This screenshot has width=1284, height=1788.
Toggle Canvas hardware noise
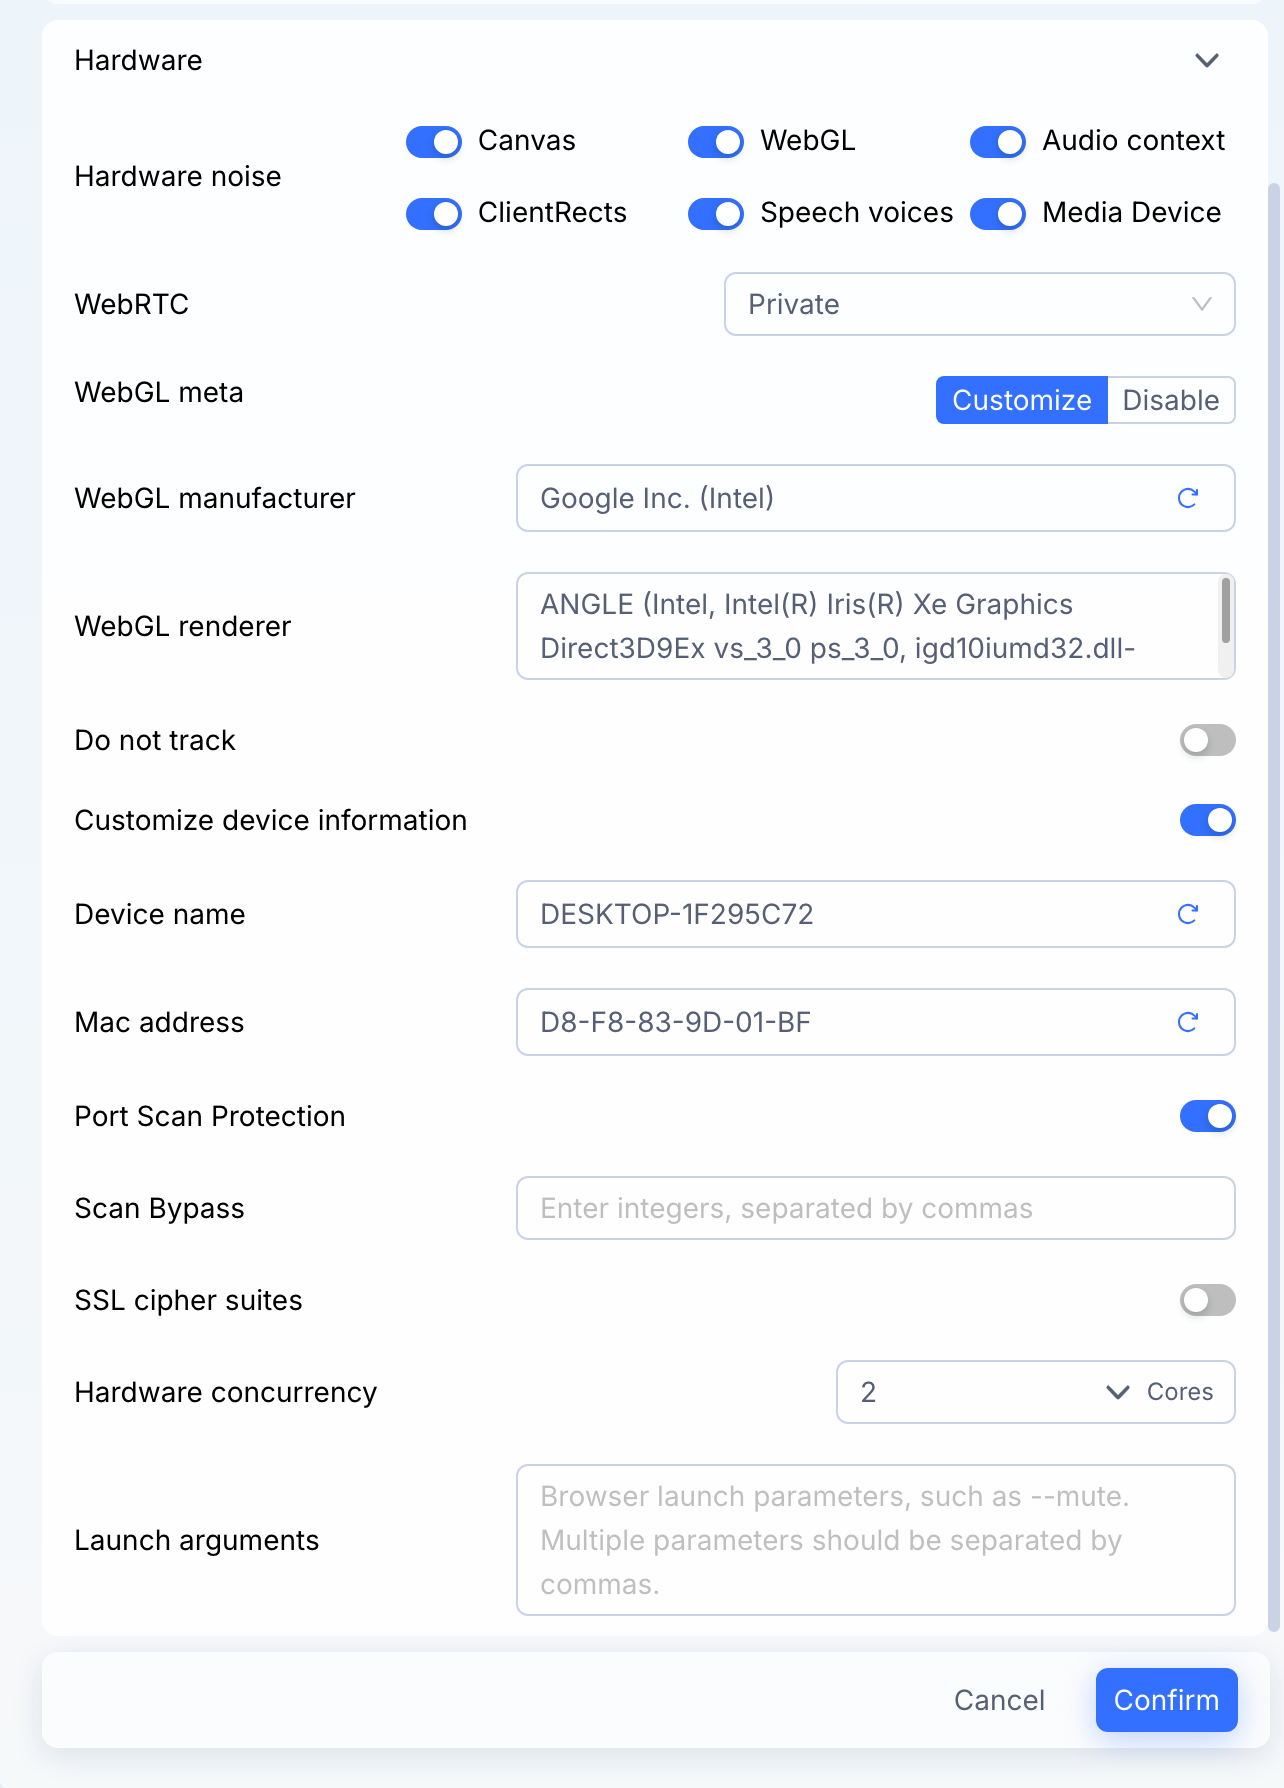pyautogui.click(x=434, y=142)
